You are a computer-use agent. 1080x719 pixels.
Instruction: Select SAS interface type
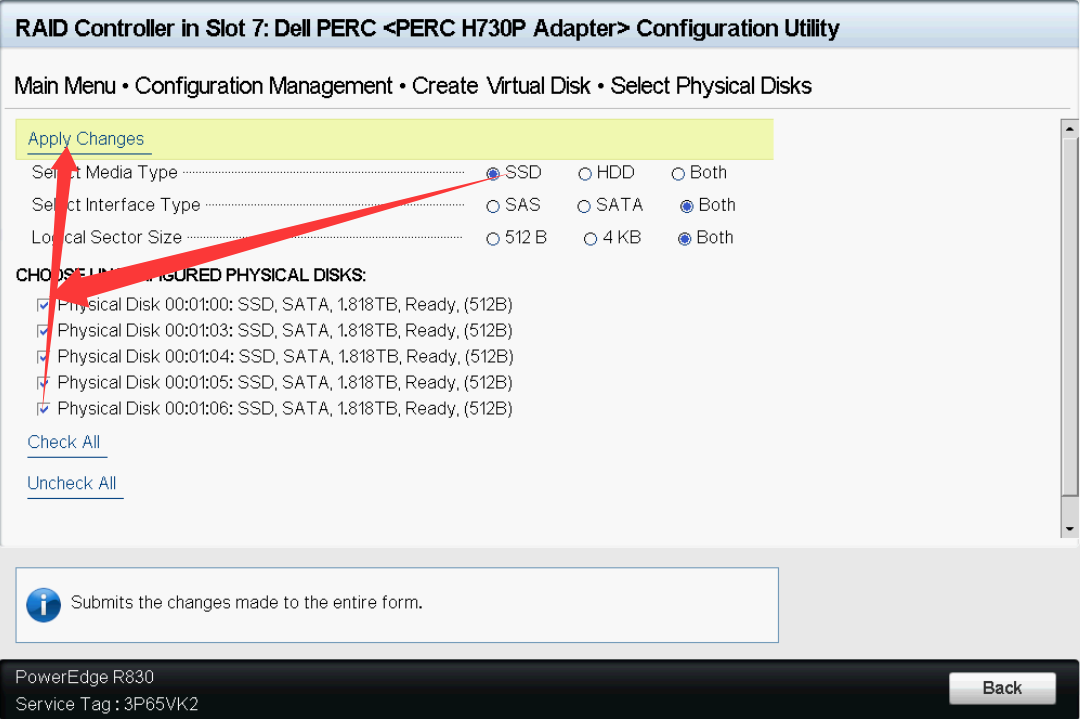(x=493, y=207)
